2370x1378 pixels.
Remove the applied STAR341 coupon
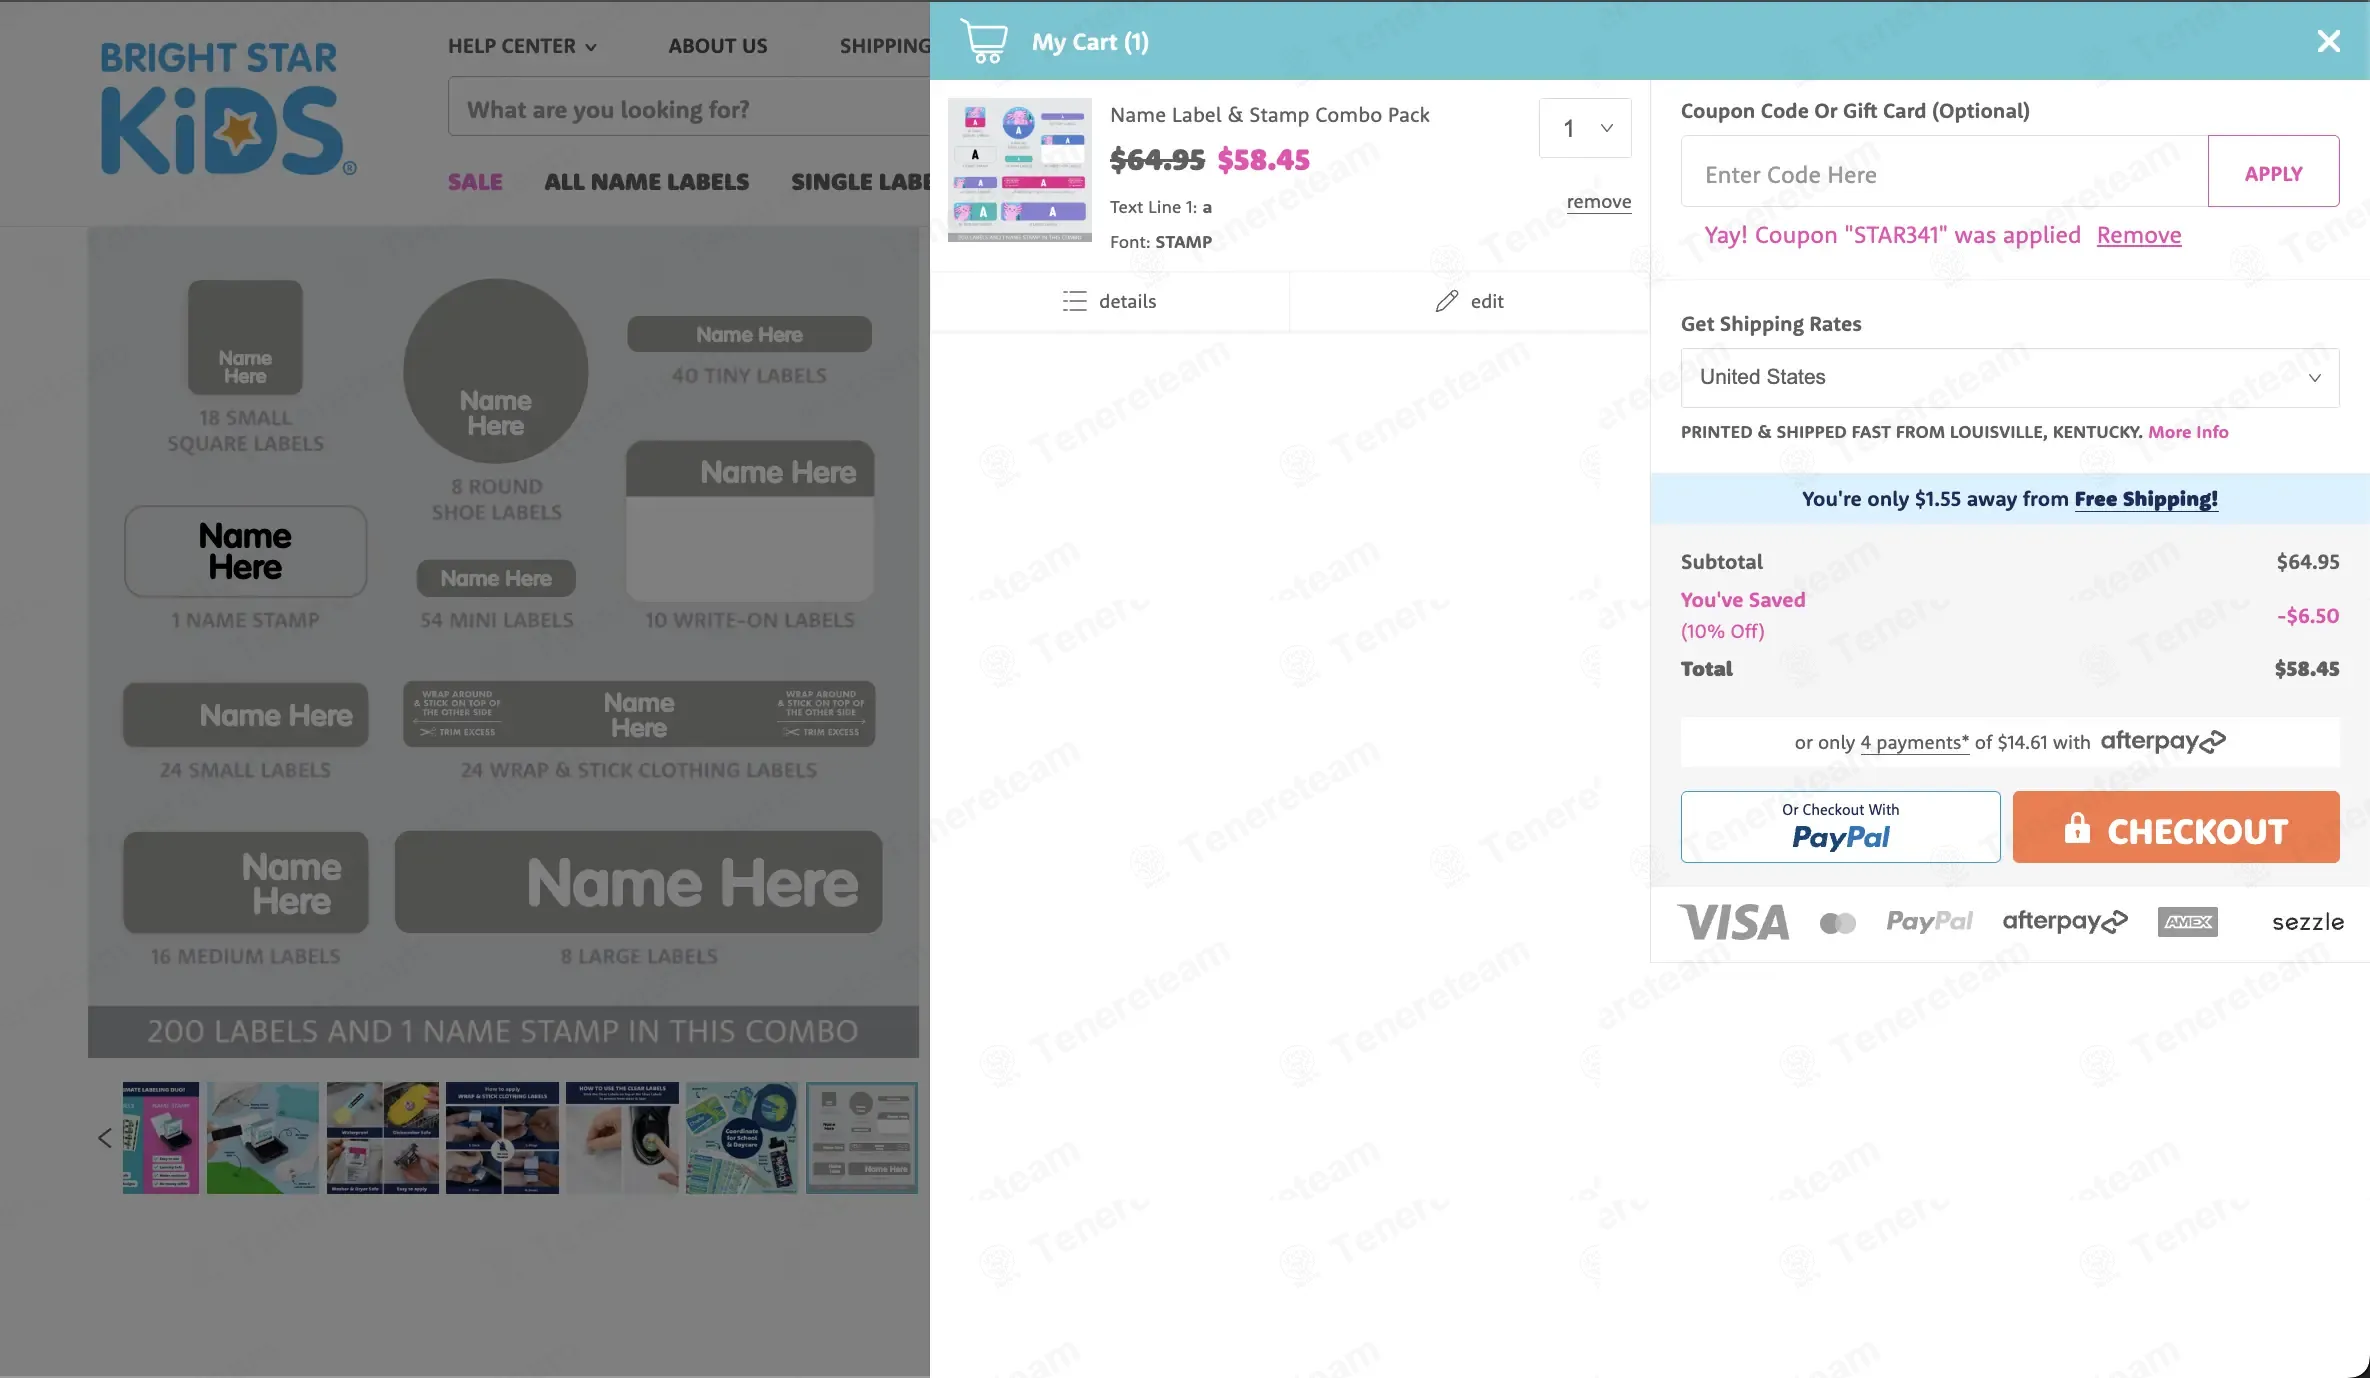[x=2139, y=235]
